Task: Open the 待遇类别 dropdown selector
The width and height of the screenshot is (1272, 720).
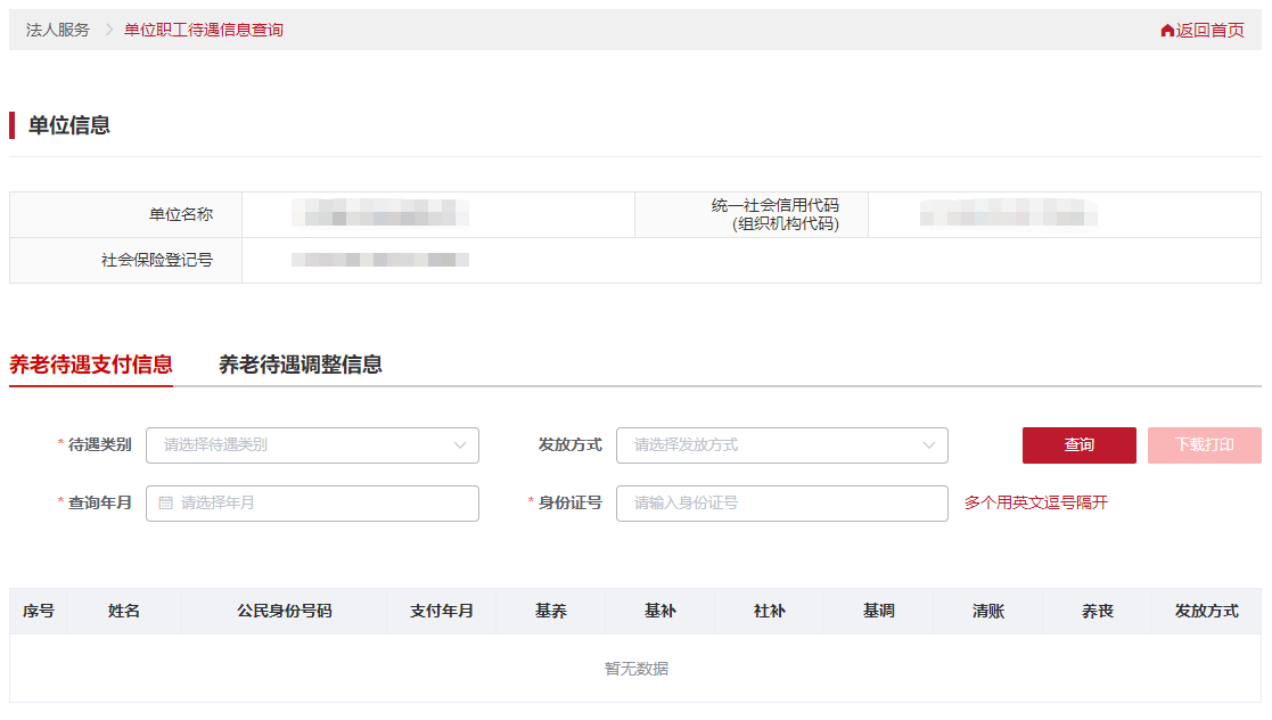Action: coord(312,445)
